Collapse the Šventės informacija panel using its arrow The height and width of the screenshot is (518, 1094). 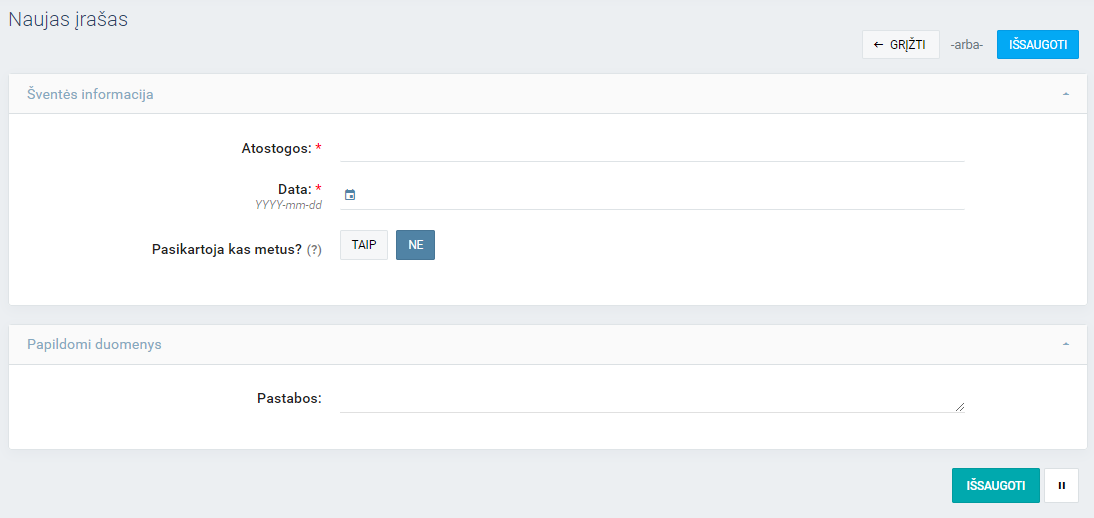click(x=1065, y=94)
